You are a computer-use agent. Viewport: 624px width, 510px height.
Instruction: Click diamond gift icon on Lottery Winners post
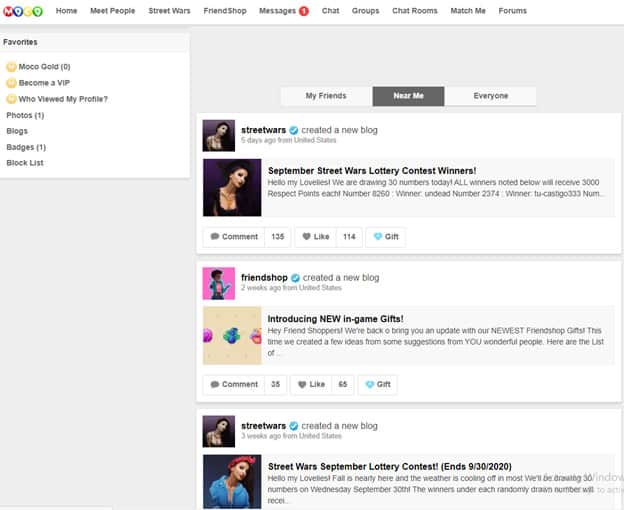coord(378,236)
